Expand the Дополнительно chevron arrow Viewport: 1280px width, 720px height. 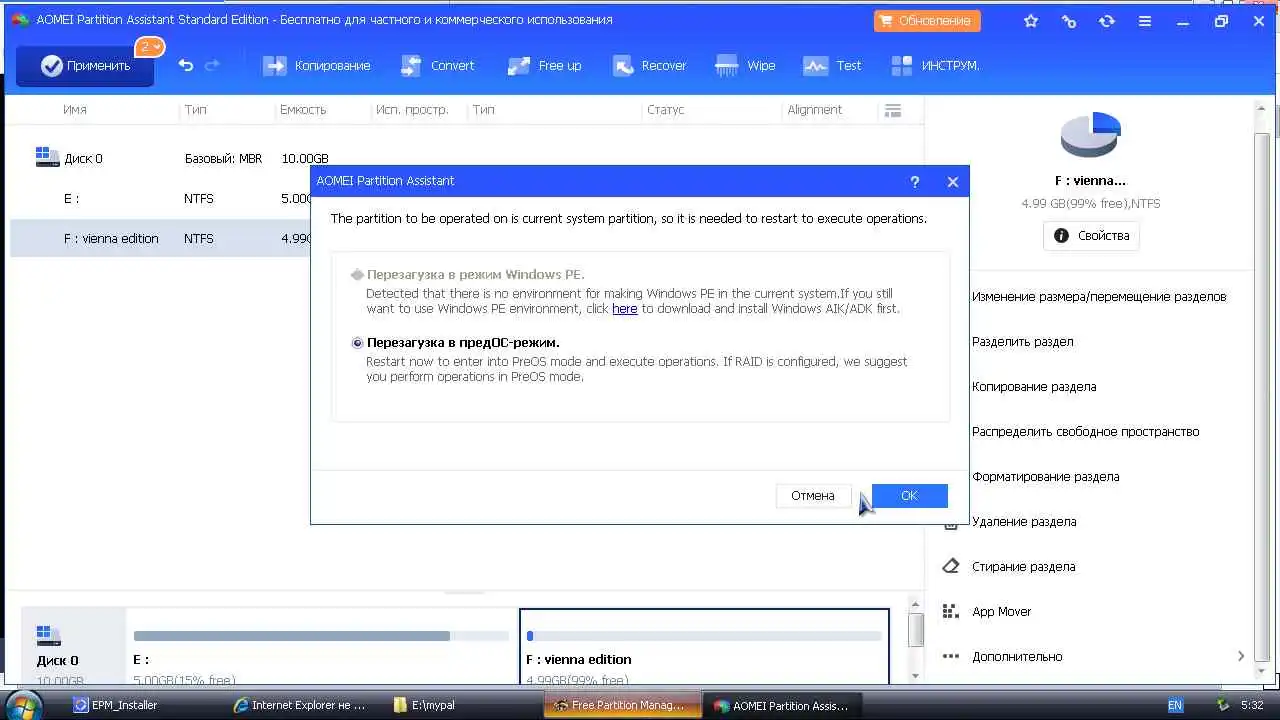(1240, 656)
